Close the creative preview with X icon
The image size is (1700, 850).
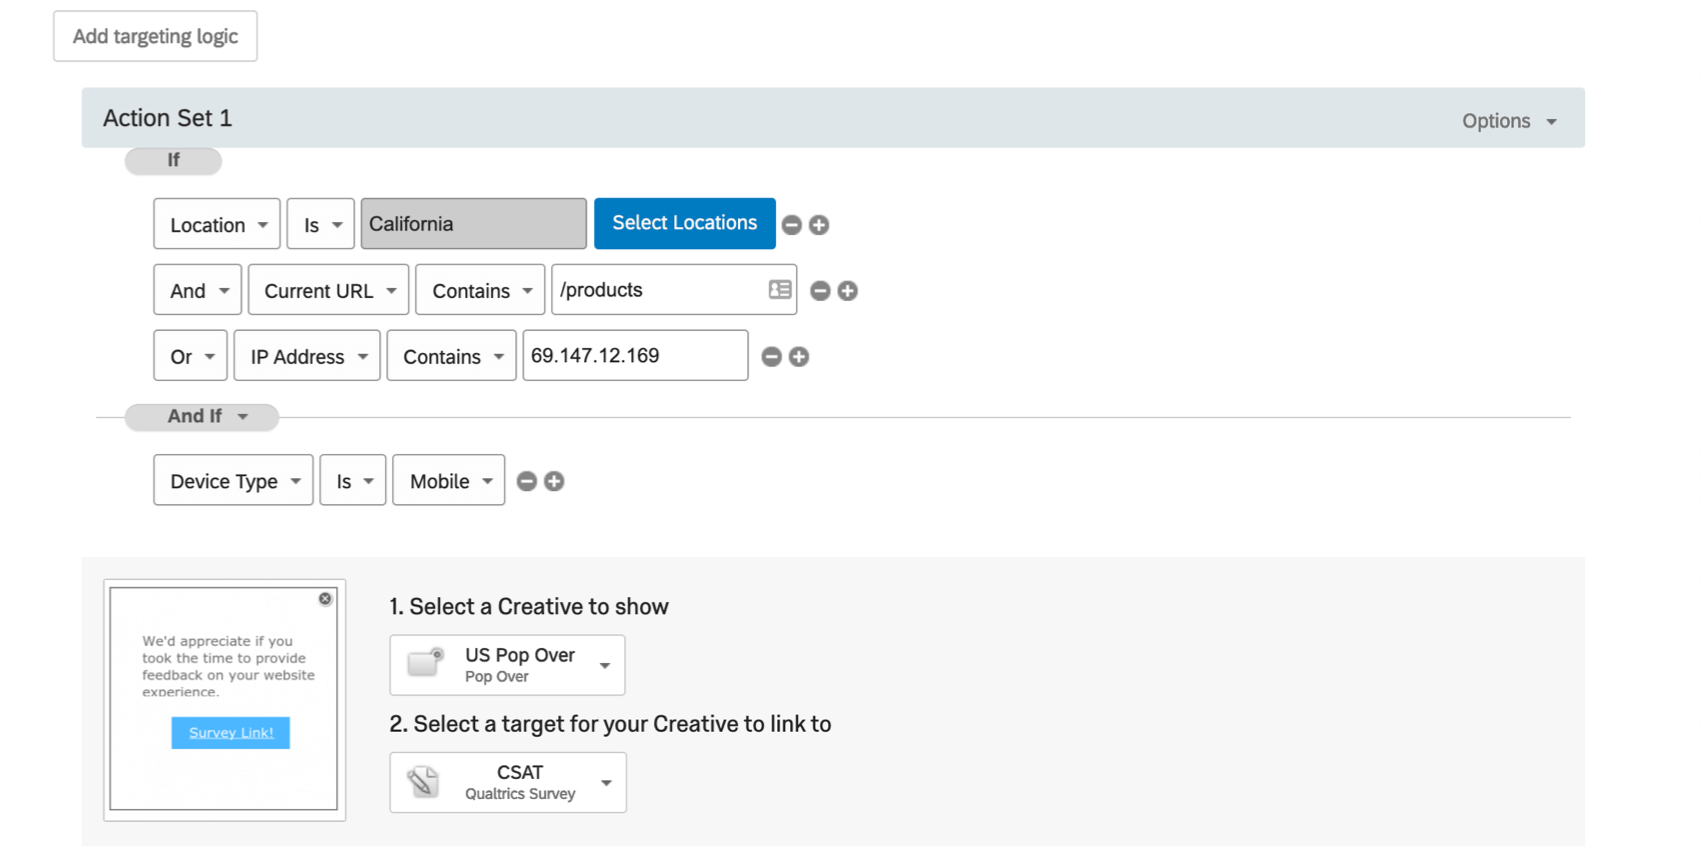click(x=325, y=599)
